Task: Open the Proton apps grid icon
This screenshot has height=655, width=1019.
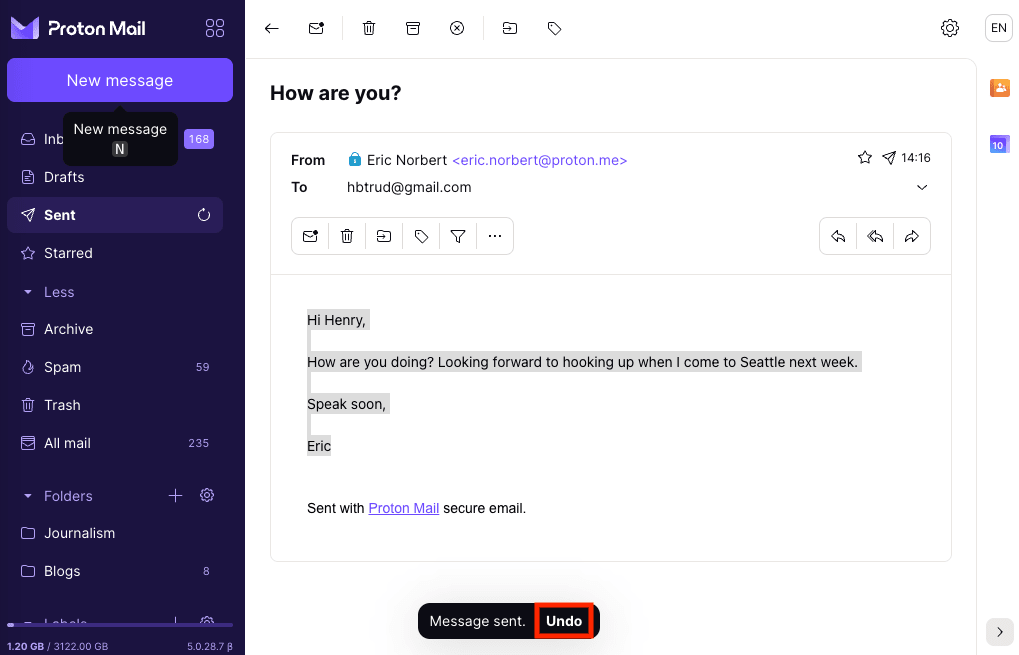Action: (x=214, y=28)
